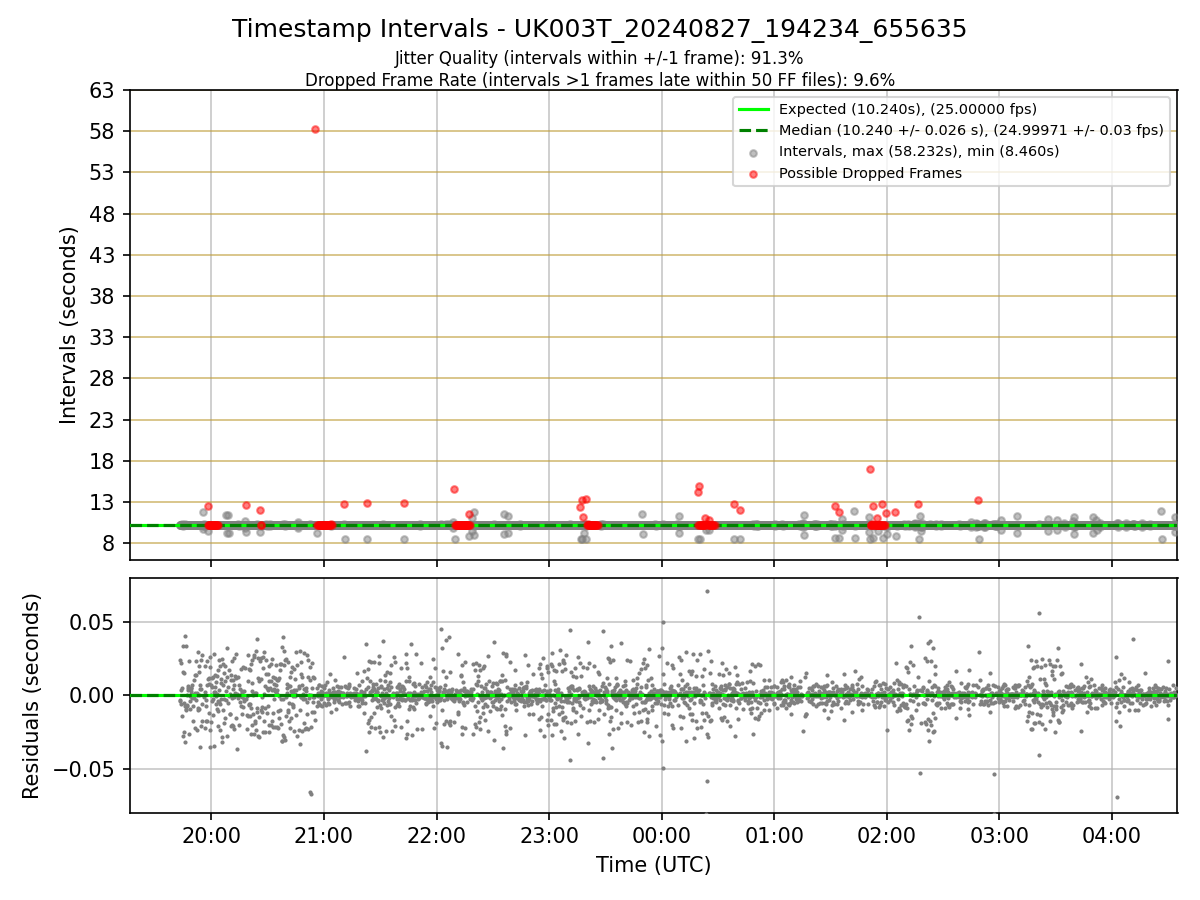
Task: Click the plot title 'Timestamp Intervals - UK003T_20240827_194234_655635'
Action: pos(599,29)
